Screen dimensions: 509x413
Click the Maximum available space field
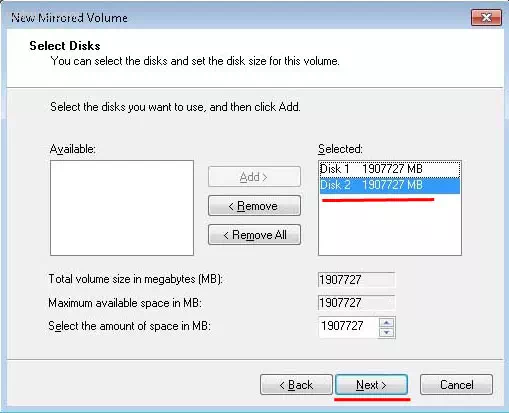356,303
